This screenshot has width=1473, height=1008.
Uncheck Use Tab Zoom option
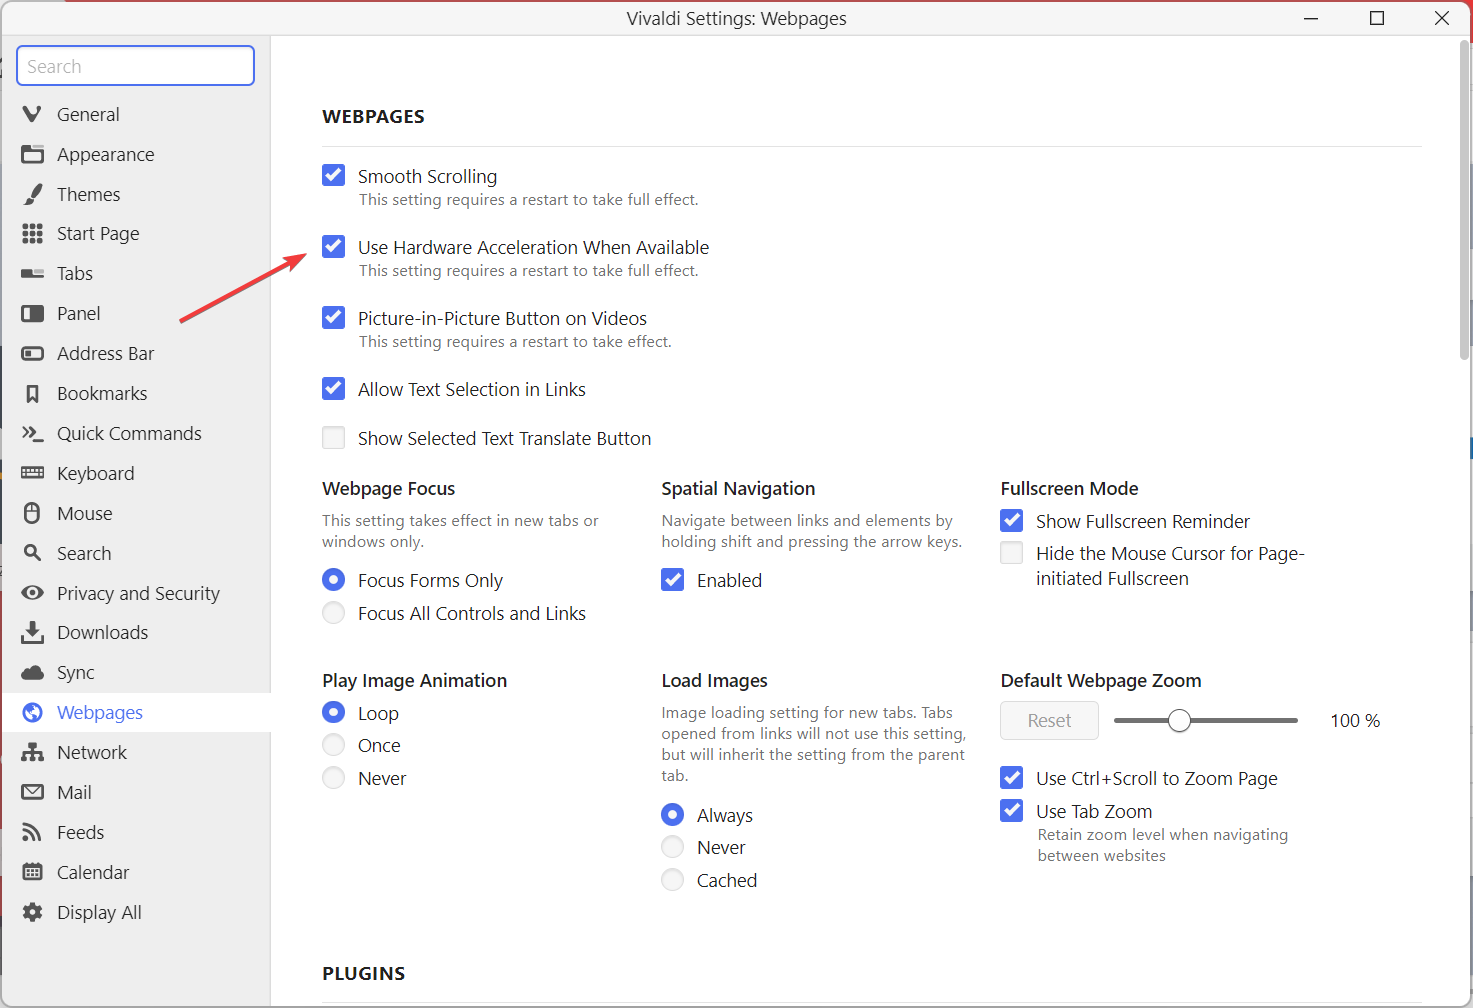1012,811
